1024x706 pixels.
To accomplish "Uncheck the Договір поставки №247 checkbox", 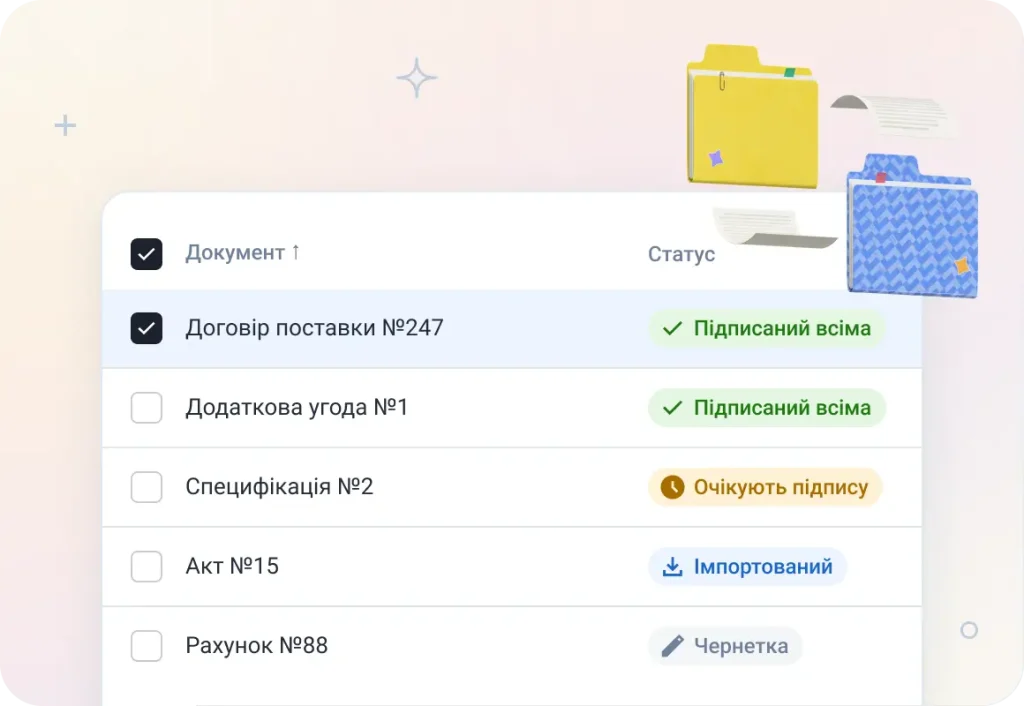I will [x=146, y=328].
